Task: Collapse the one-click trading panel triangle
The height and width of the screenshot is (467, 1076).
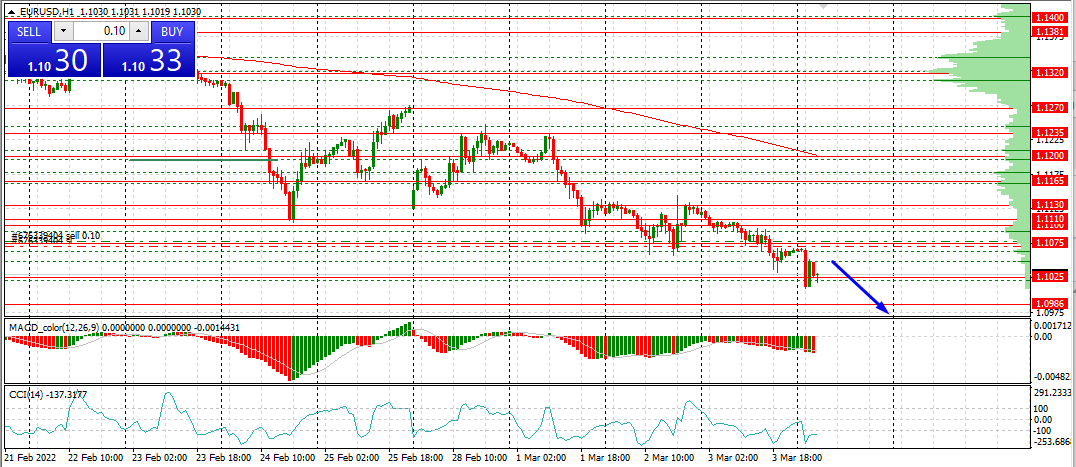Action: point(11,12)
